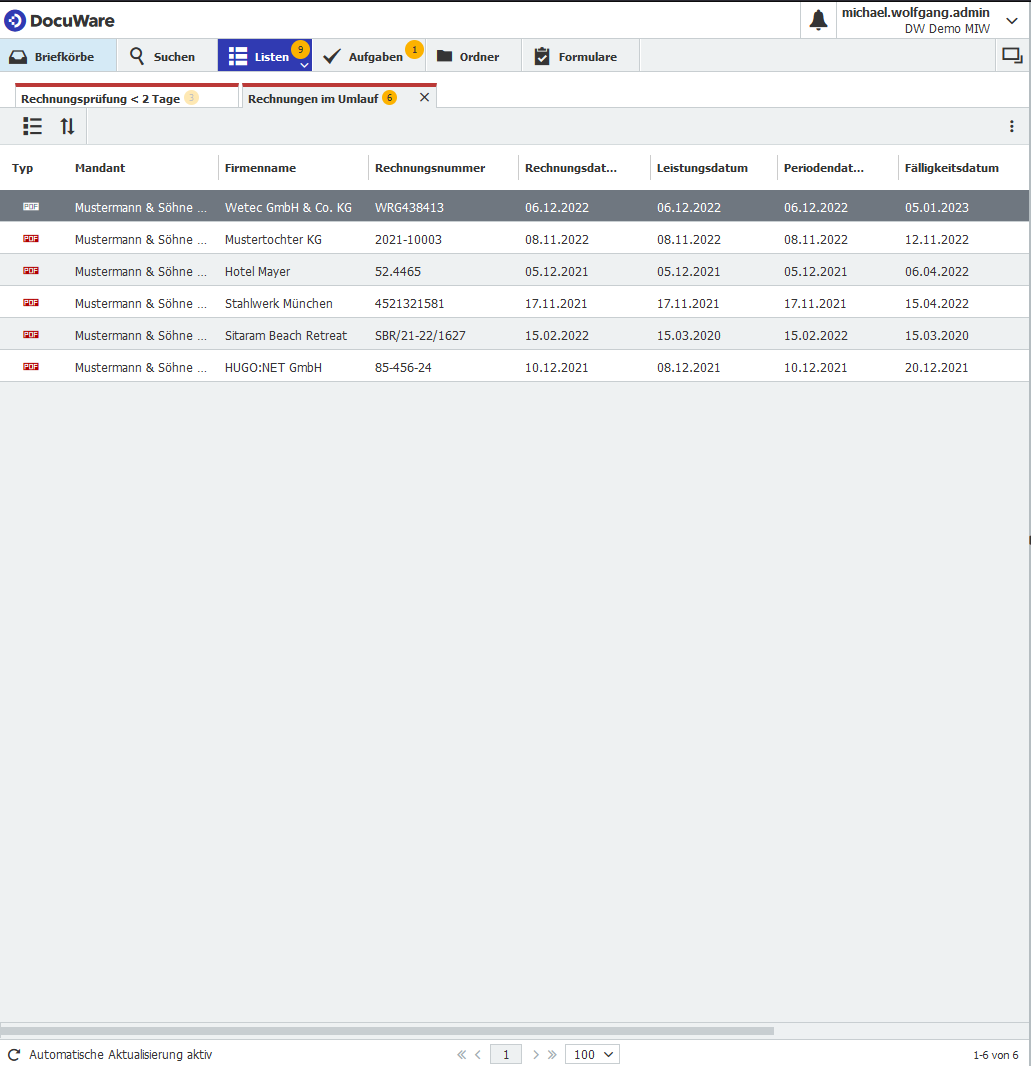This screenshot has width=1031, height=1066.
Task: Click the DocuWare logo
Action: 59,20
